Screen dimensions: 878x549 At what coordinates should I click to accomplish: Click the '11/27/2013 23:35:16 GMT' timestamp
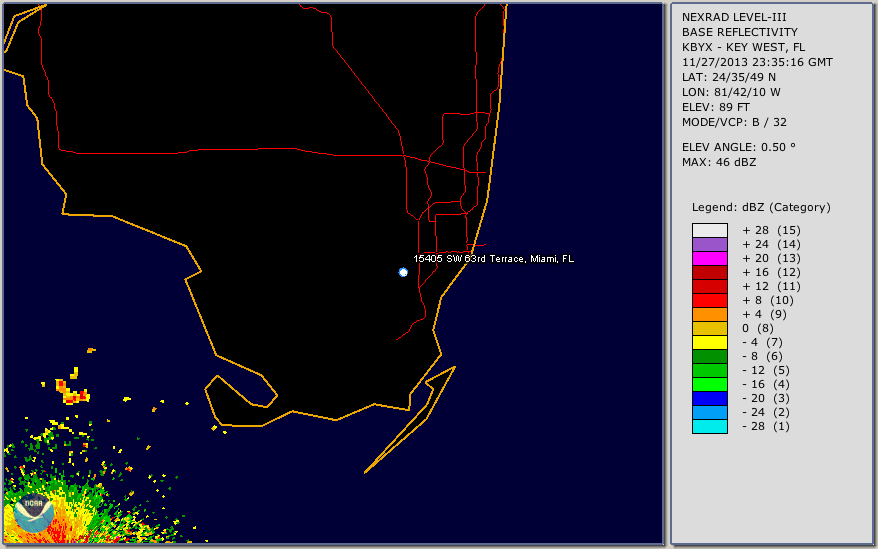[x=757, y=62]
